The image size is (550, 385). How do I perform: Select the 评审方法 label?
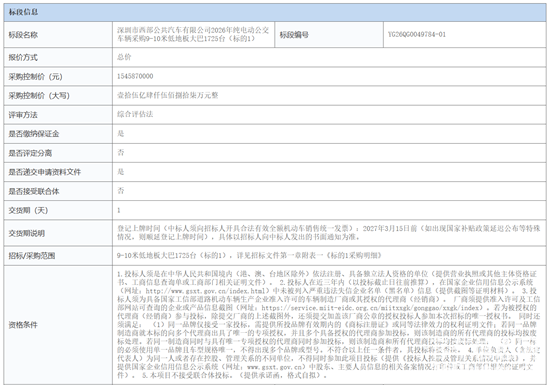[23, 115]
